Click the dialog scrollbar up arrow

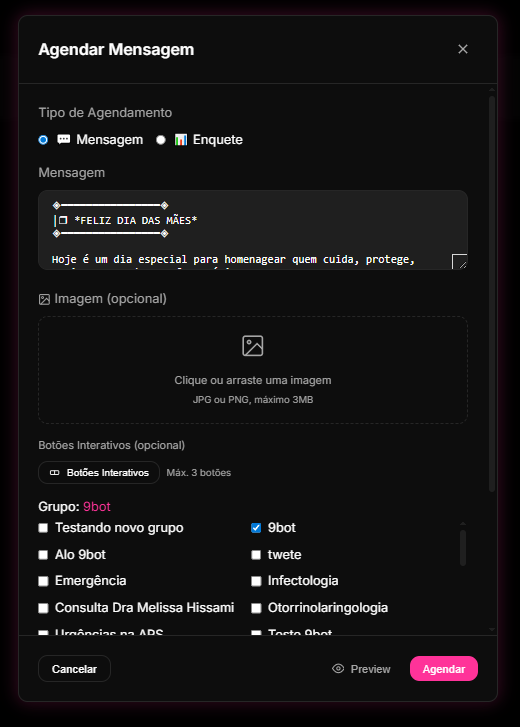pos(492,89)
